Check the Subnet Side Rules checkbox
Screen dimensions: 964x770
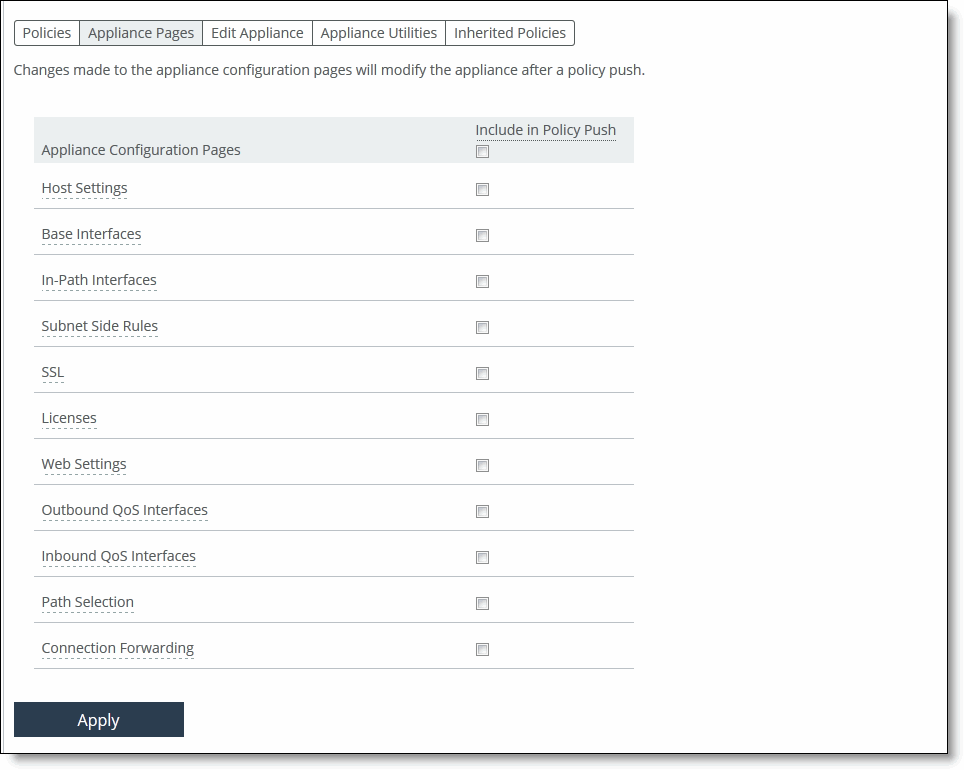[x=482, y=327]
